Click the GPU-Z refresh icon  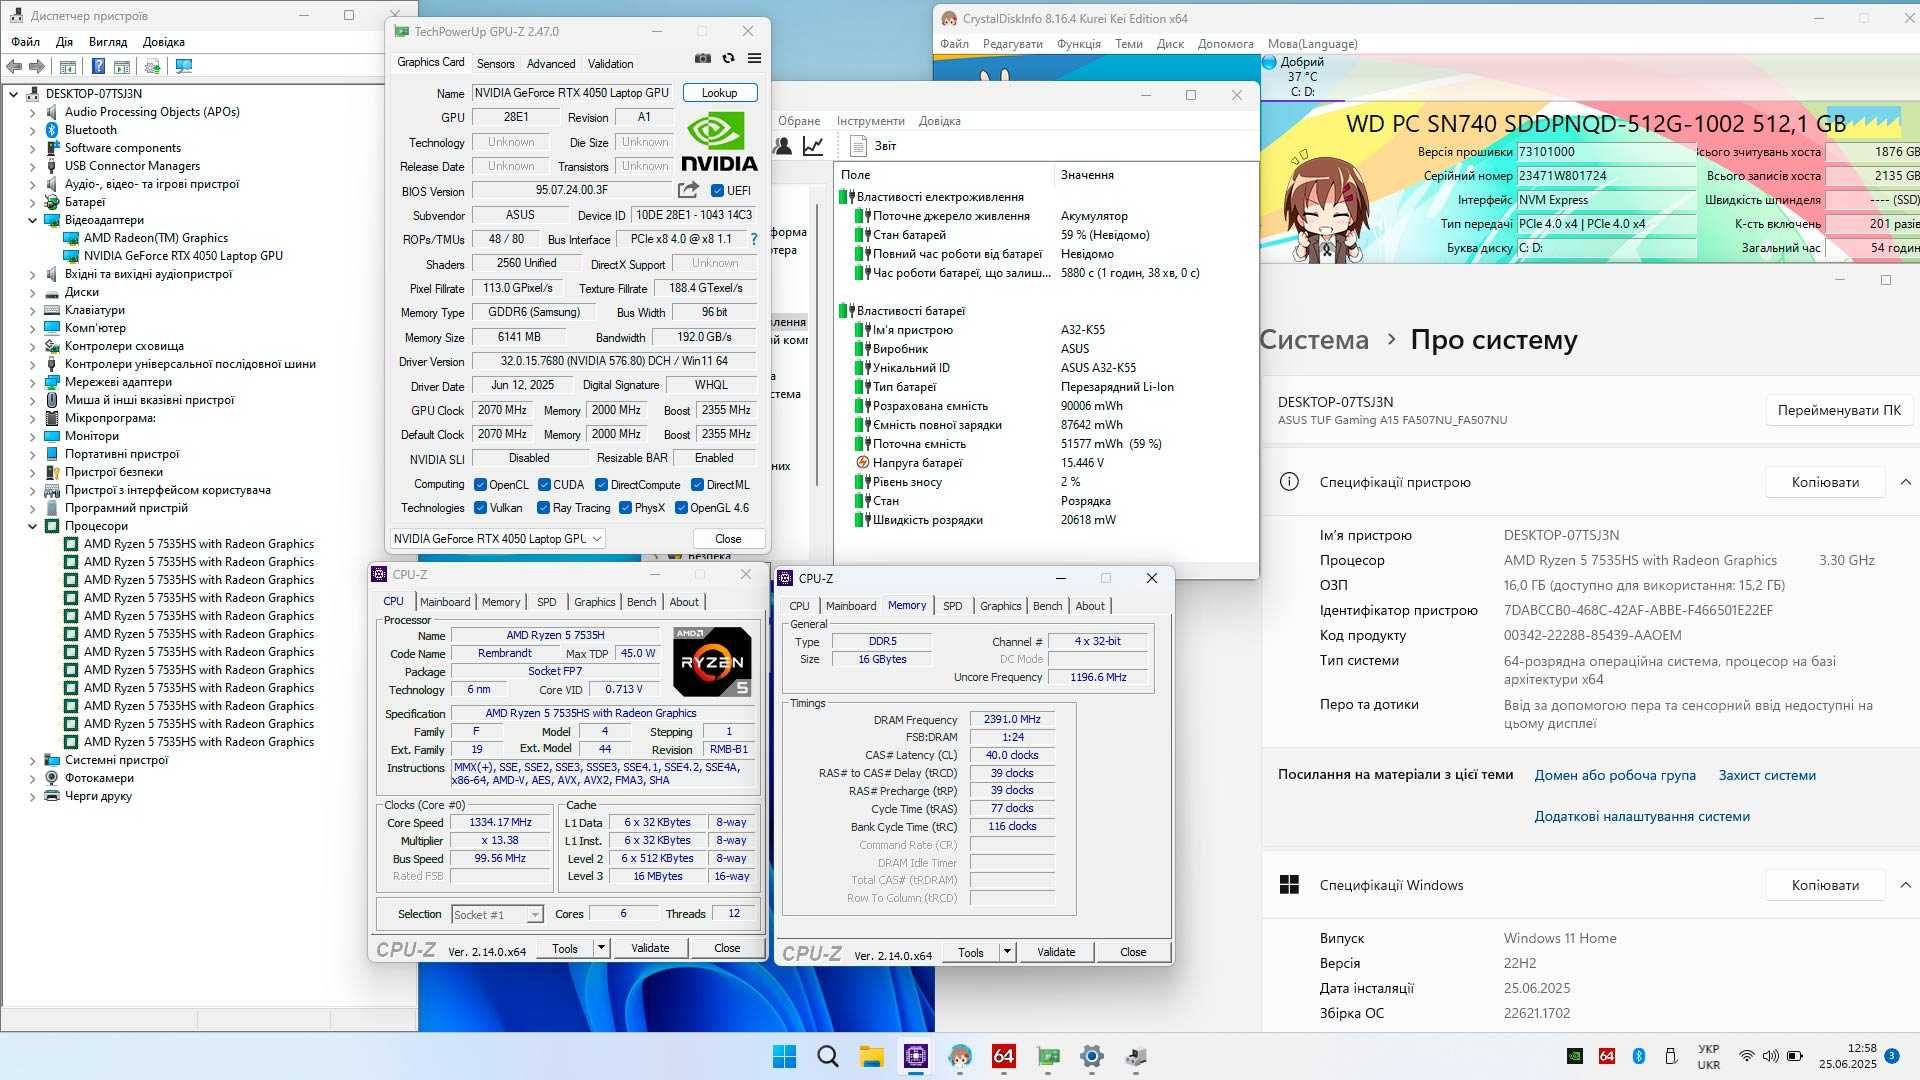[729, 59]
